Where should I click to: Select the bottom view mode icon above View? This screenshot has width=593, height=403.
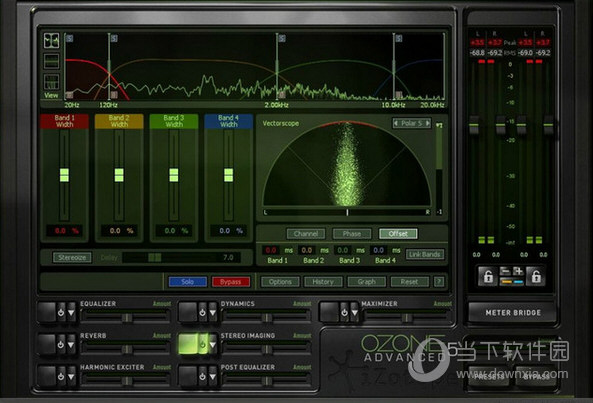pos(51,82)
